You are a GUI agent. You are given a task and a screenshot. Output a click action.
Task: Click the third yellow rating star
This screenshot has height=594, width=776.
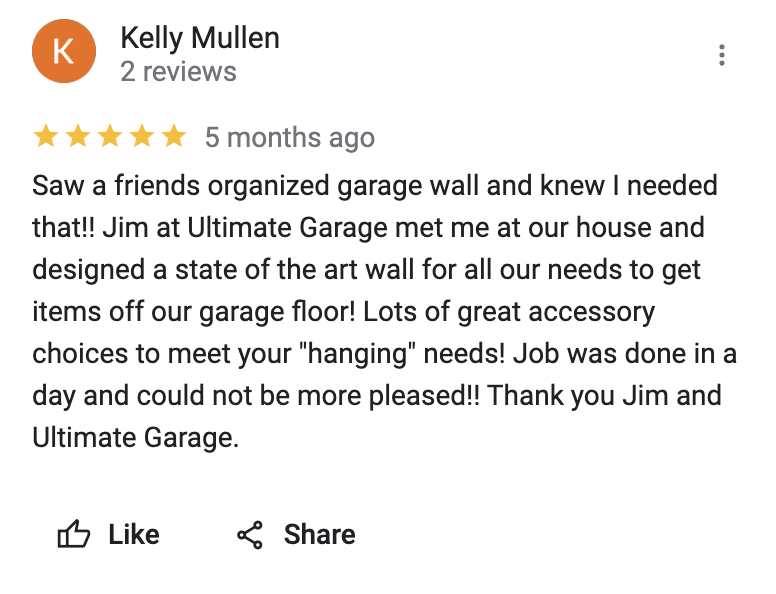(110, 137)
